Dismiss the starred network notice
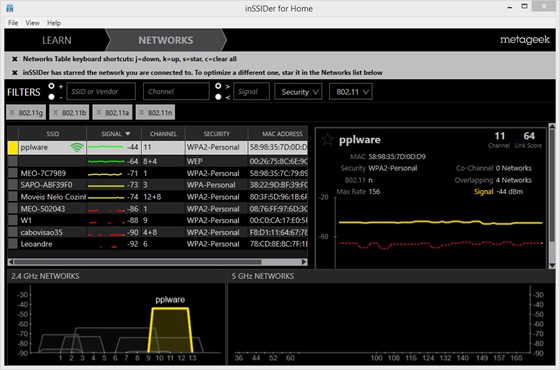This screenshot has height=370, width=560. coord(15,72)
